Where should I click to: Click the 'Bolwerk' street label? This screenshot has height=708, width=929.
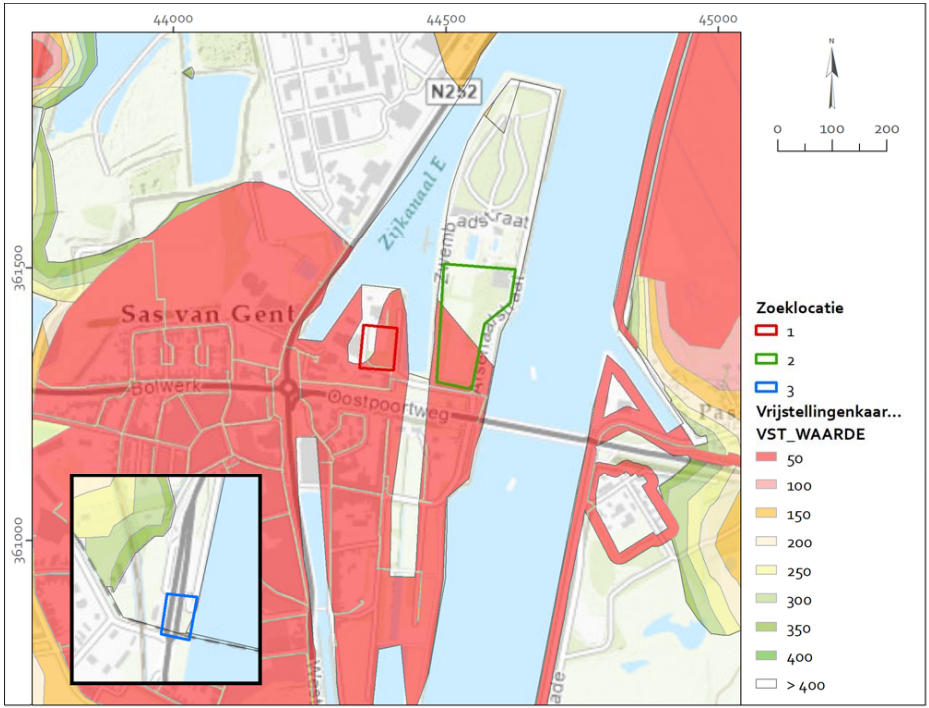(166, 387)
